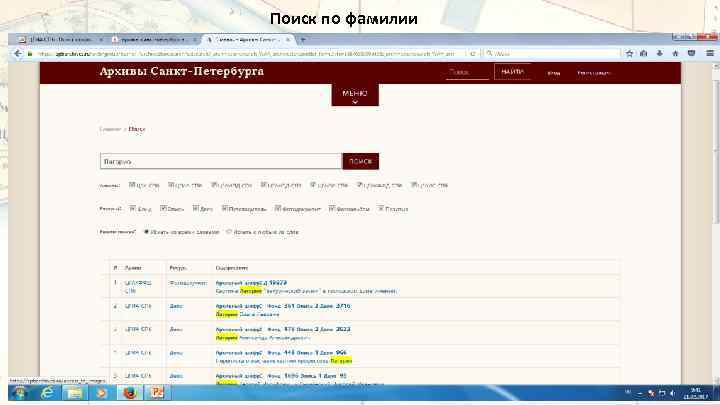
Task: Click the browser address bar URL
Action: tap(248, 54)
